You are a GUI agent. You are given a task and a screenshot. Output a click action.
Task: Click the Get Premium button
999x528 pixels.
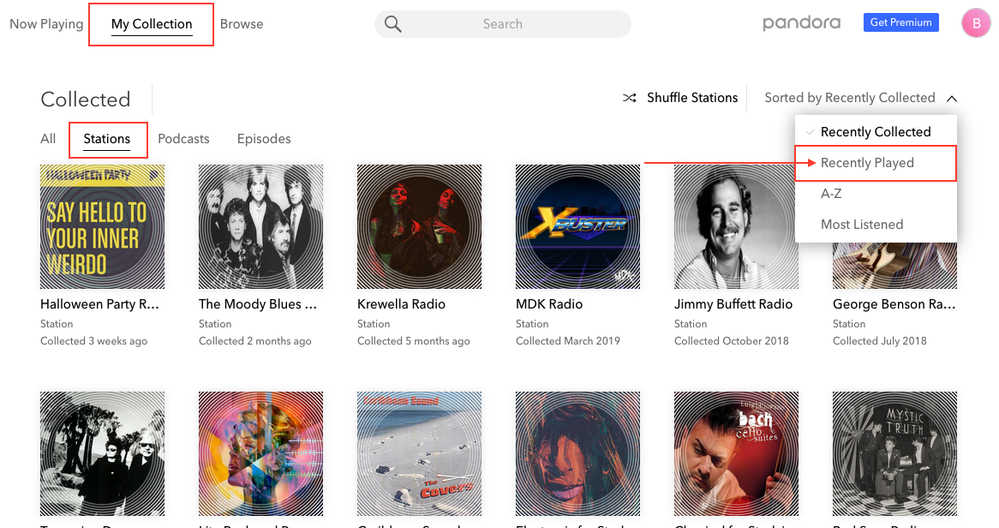pyautogui.click(x=901, y=23)
